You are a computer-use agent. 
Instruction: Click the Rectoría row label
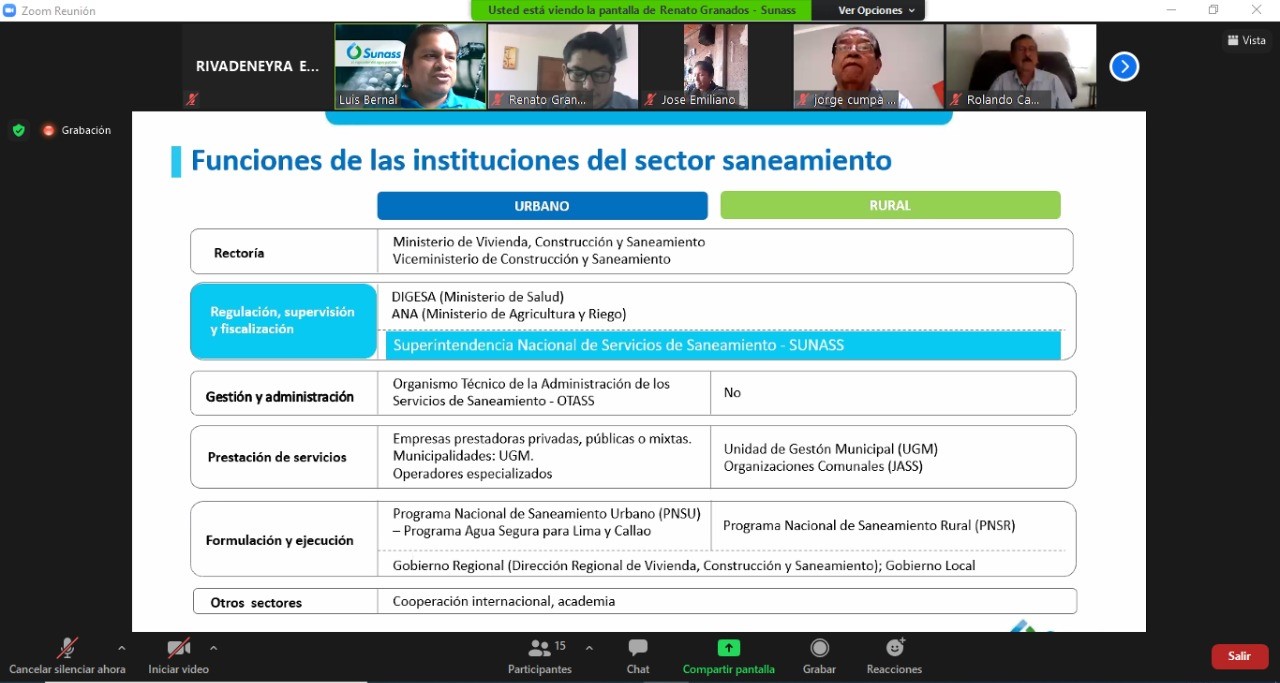(239, 253)
